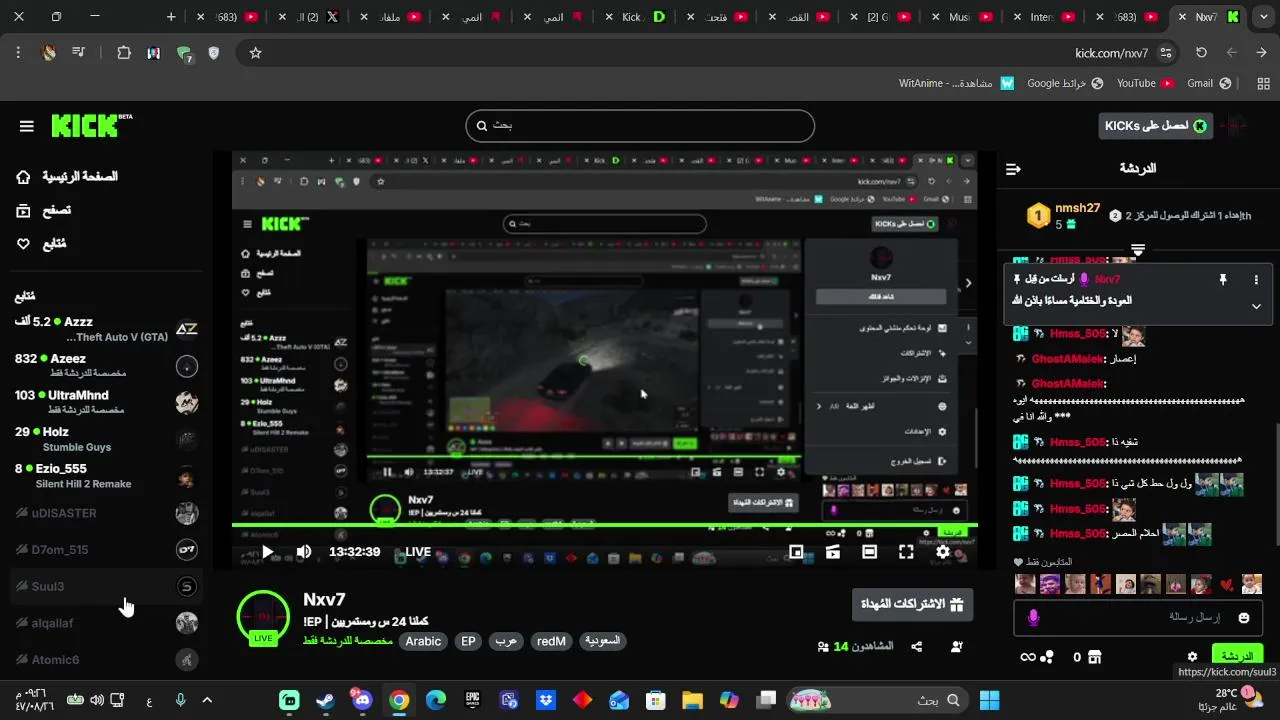Open player settings gear
Image resolution: width=1280 pixels, height=720 pixels.
click(x=943, y=552)
